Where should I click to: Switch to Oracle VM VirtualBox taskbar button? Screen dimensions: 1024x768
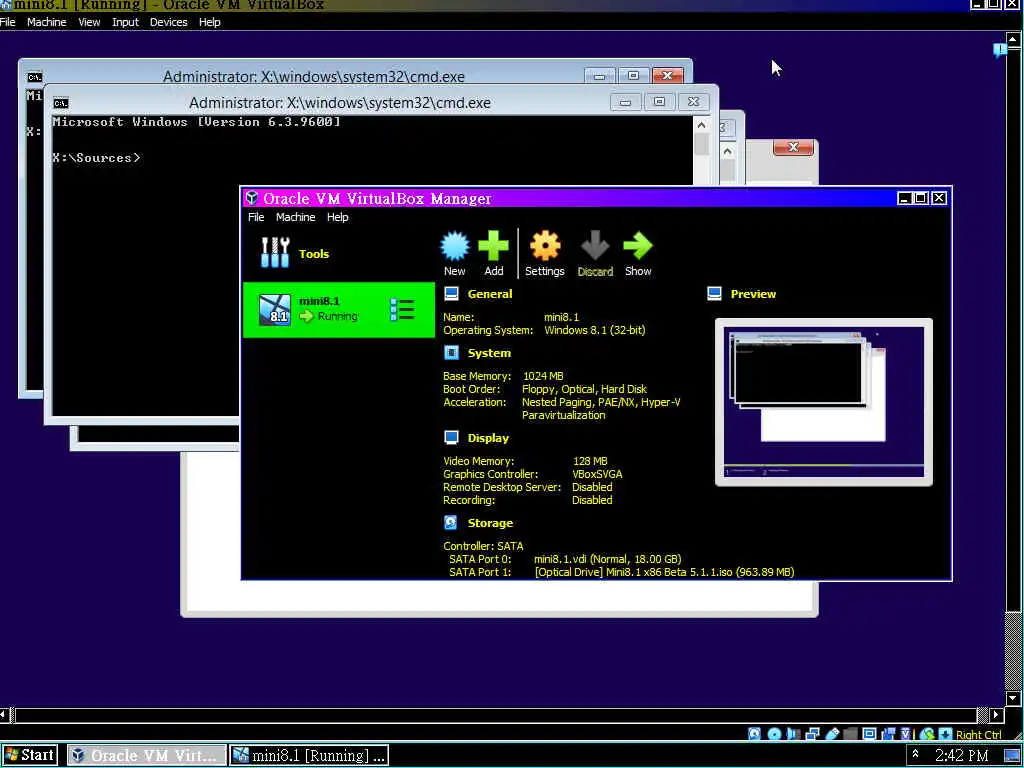[x=146, y=755]
